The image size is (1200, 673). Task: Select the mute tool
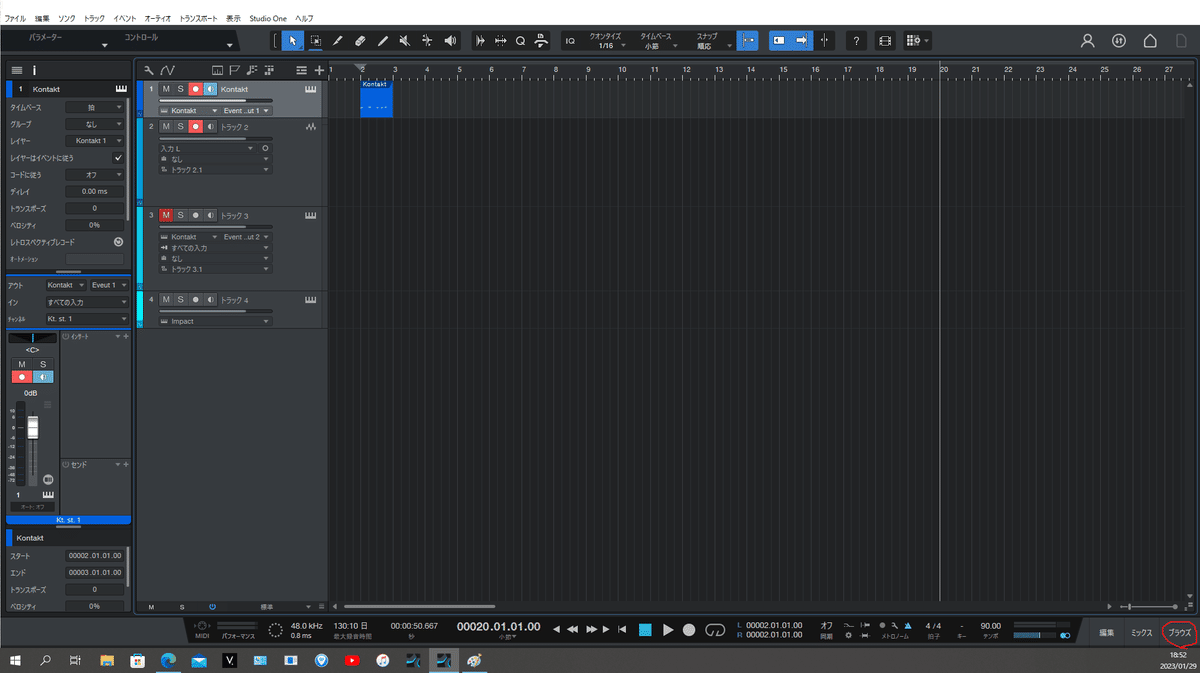[x=404, y=40]
